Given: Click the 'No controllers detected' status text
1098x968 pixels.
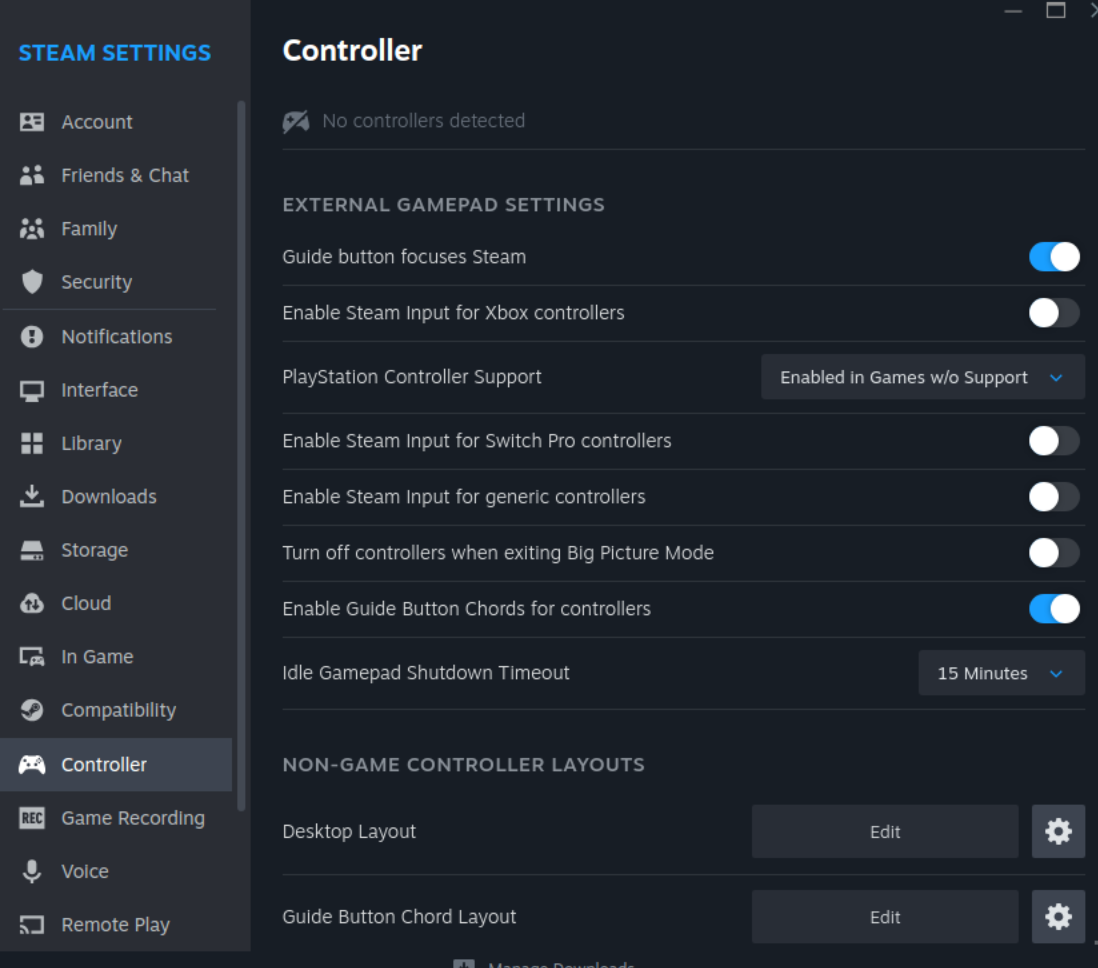Looking at the screenshot, I should 424,120.
